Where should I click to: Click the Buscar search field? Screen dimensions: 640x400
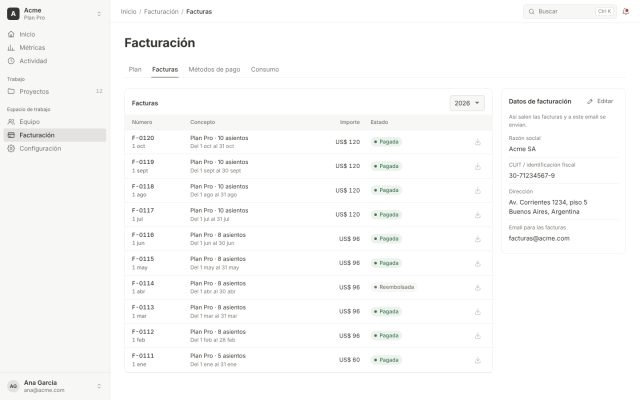(x=570, y=11)
